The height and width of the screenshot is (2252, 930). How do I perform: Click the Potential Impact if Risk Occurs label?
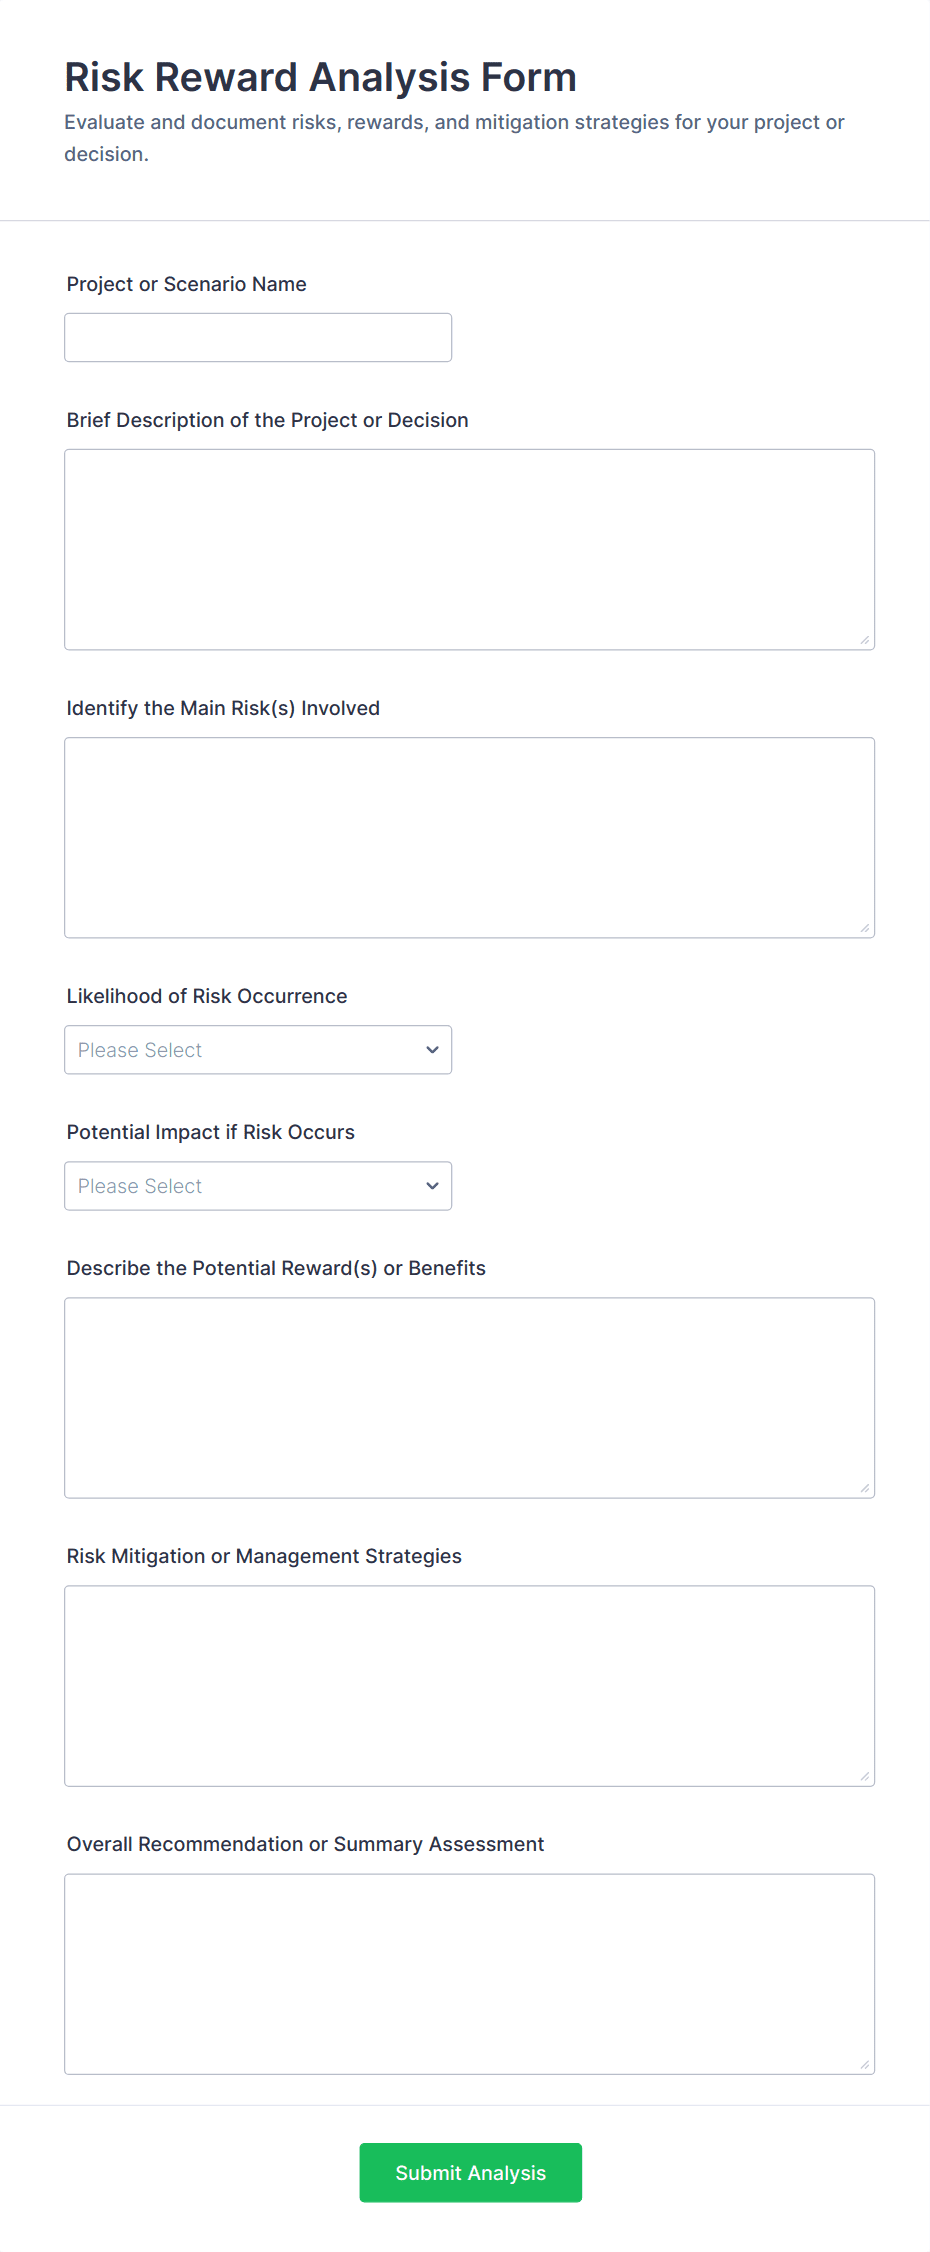coord(210,1132)
